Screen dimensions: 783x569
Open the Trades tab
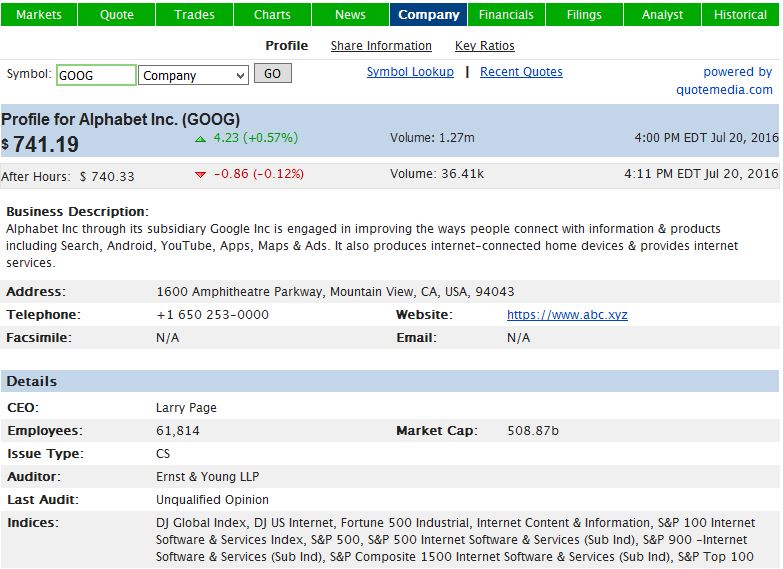coord(194,14)
